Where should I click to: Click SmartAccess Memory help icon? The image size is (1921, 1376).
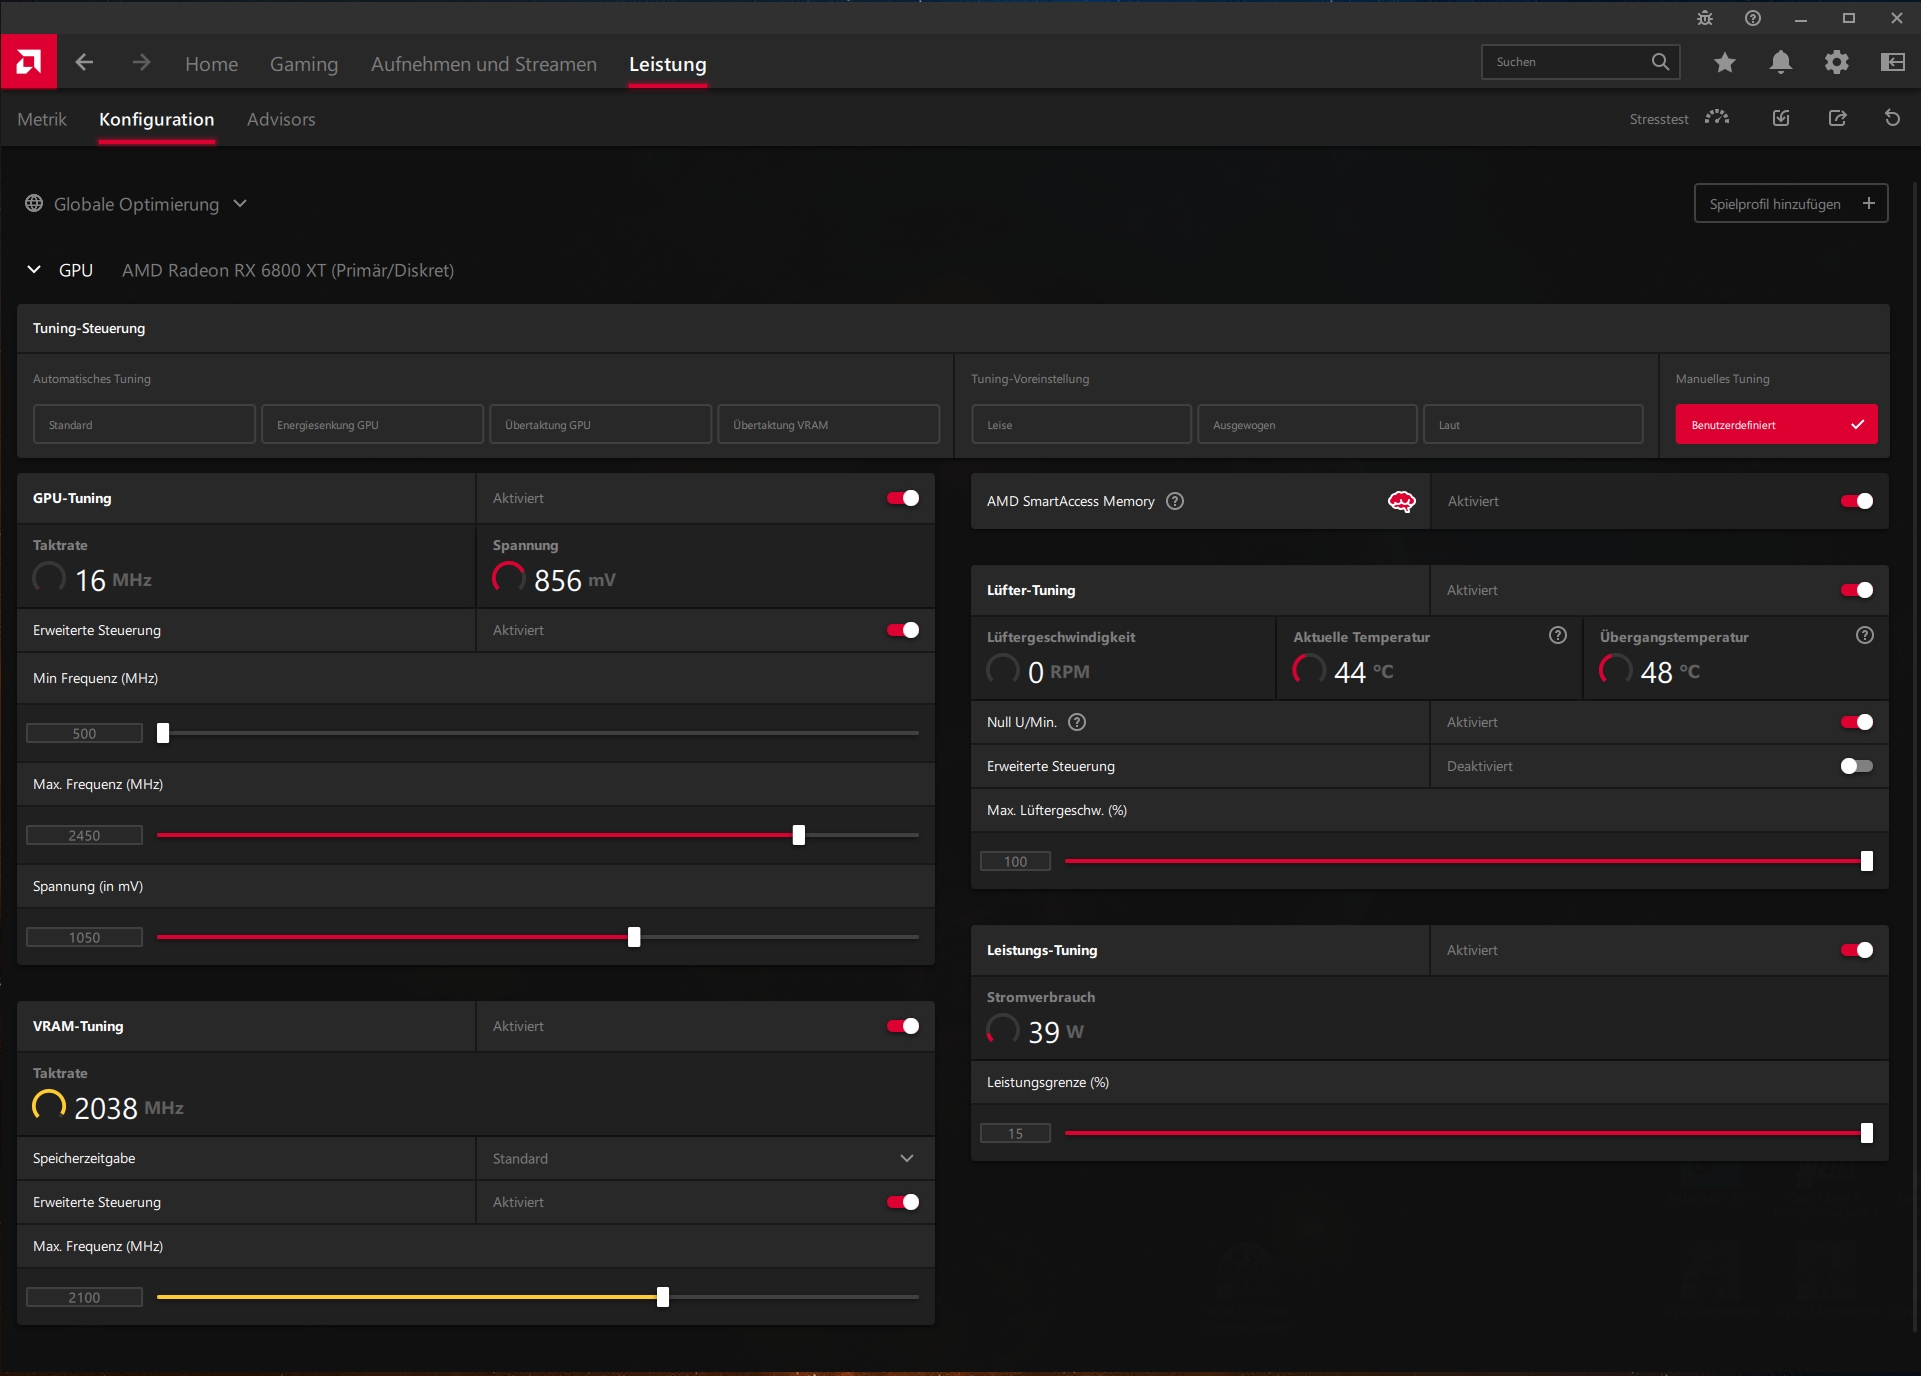[x=1176, y=502]
